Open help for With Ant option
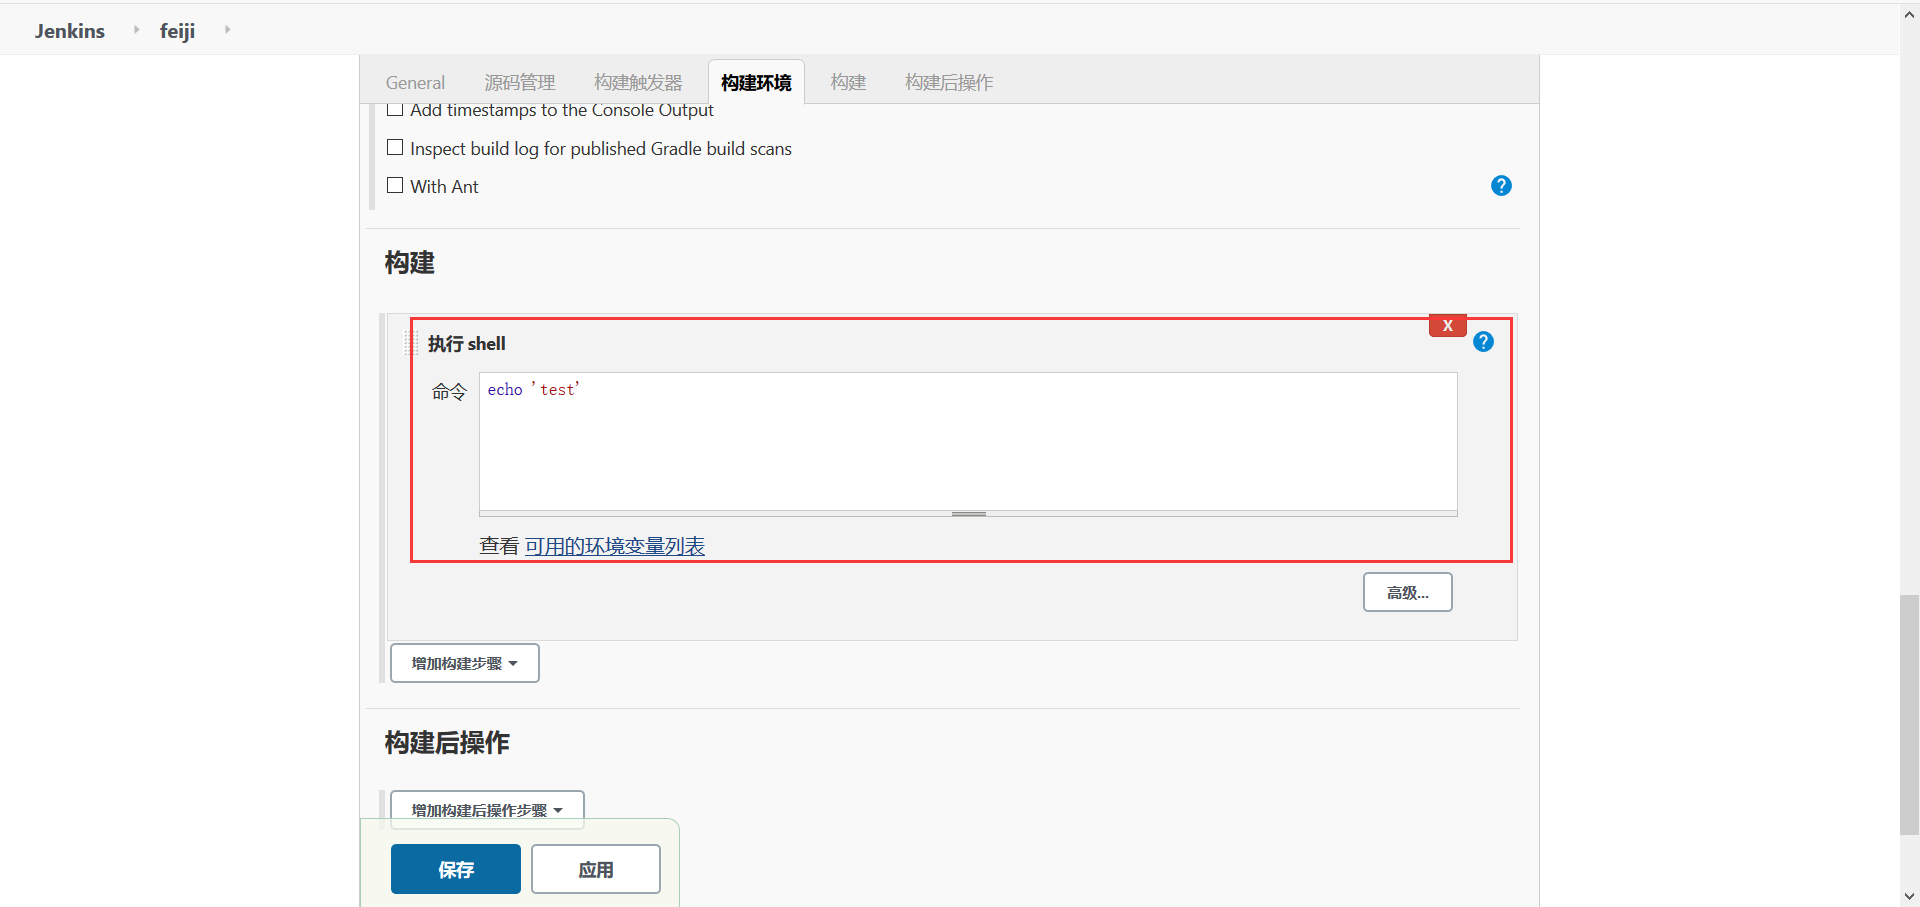Screen dimensions: 1920x907 1501,186
